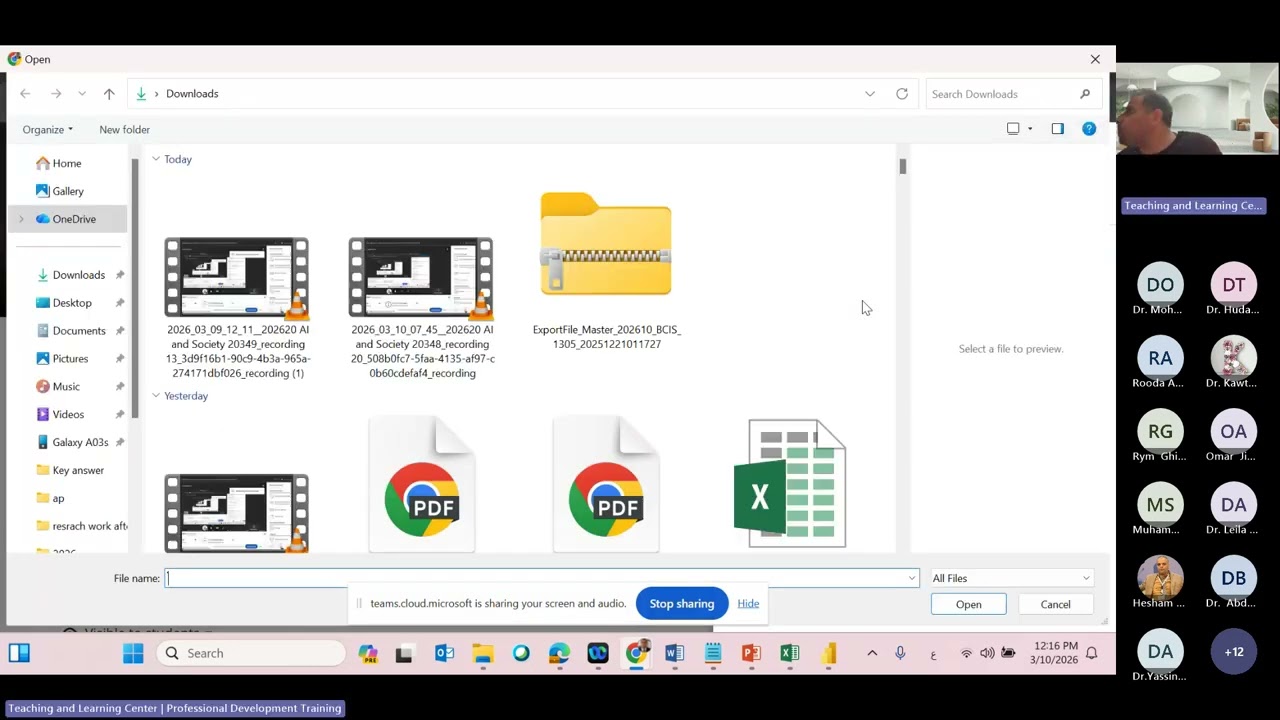1280x720 pixels.
Task: Select the 2026_03_10_07_45 recording video
Action: coord(422,308)
